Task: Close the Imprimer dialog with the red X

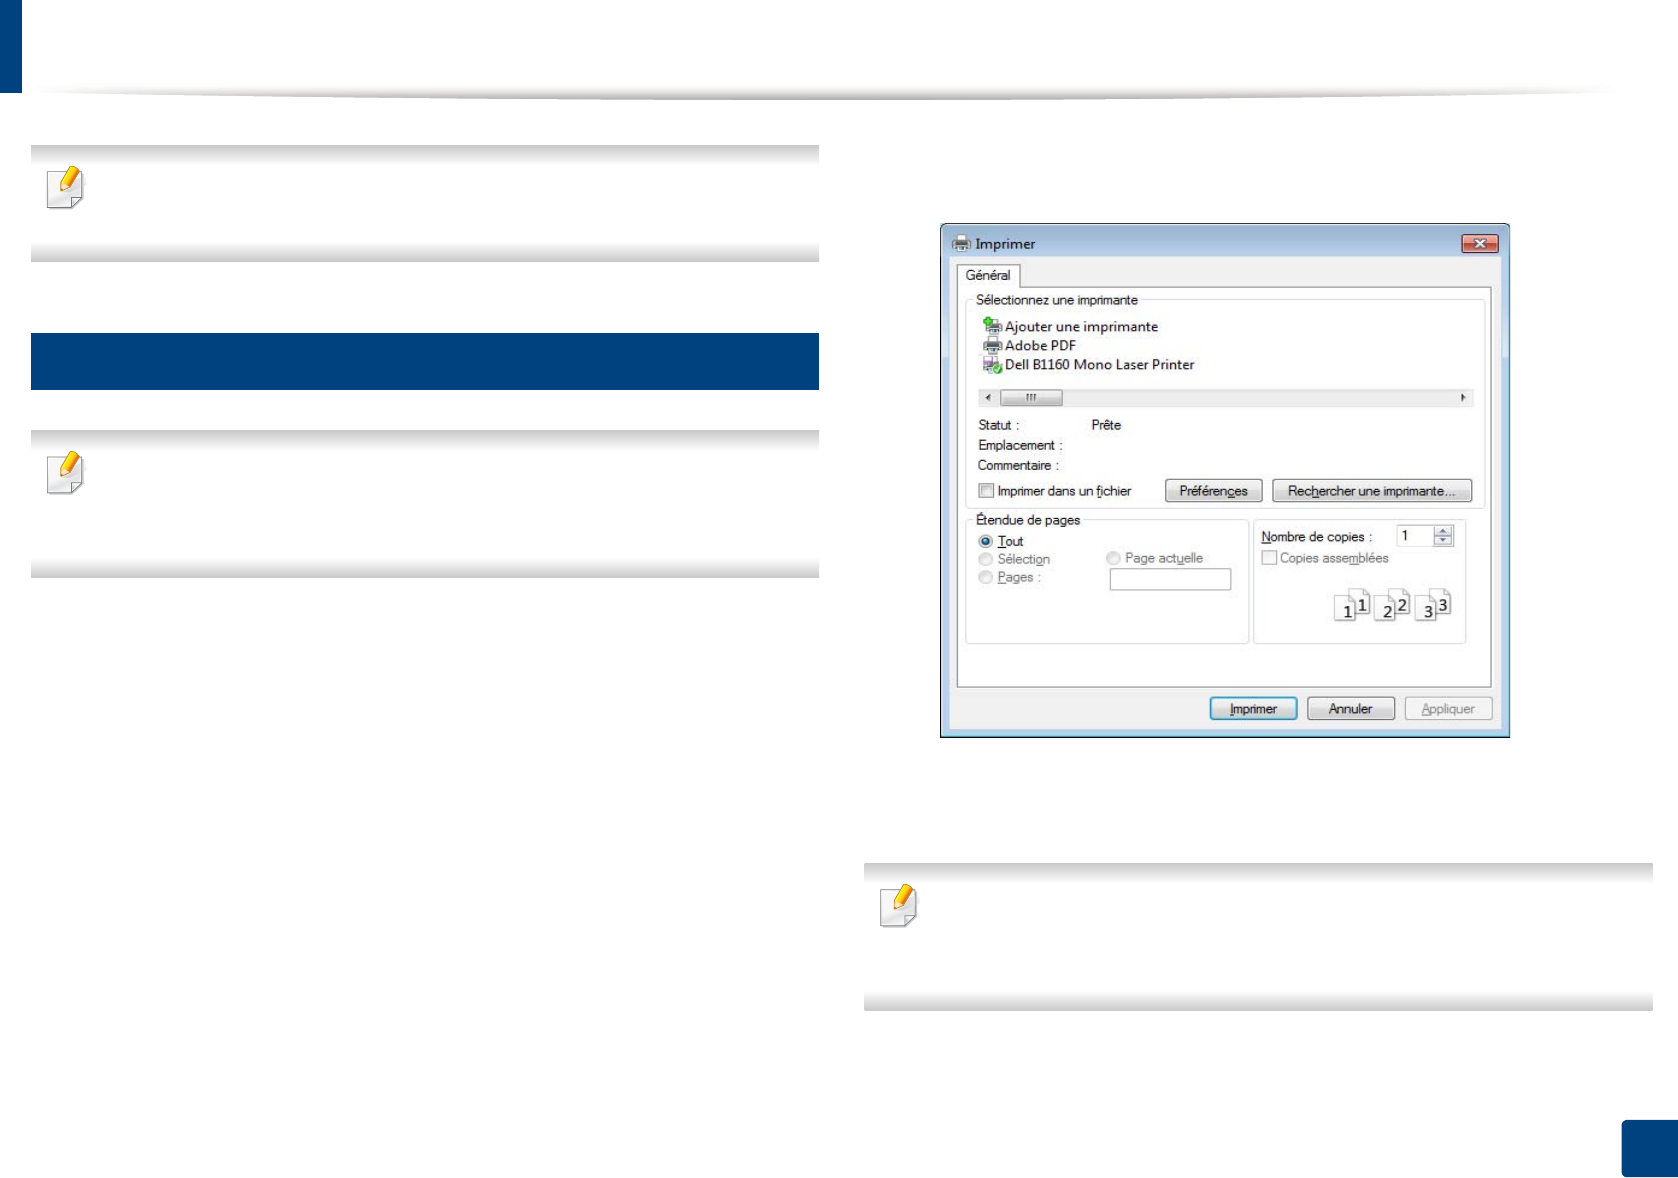Action: pyautogui.click(x=1480, y=243)
